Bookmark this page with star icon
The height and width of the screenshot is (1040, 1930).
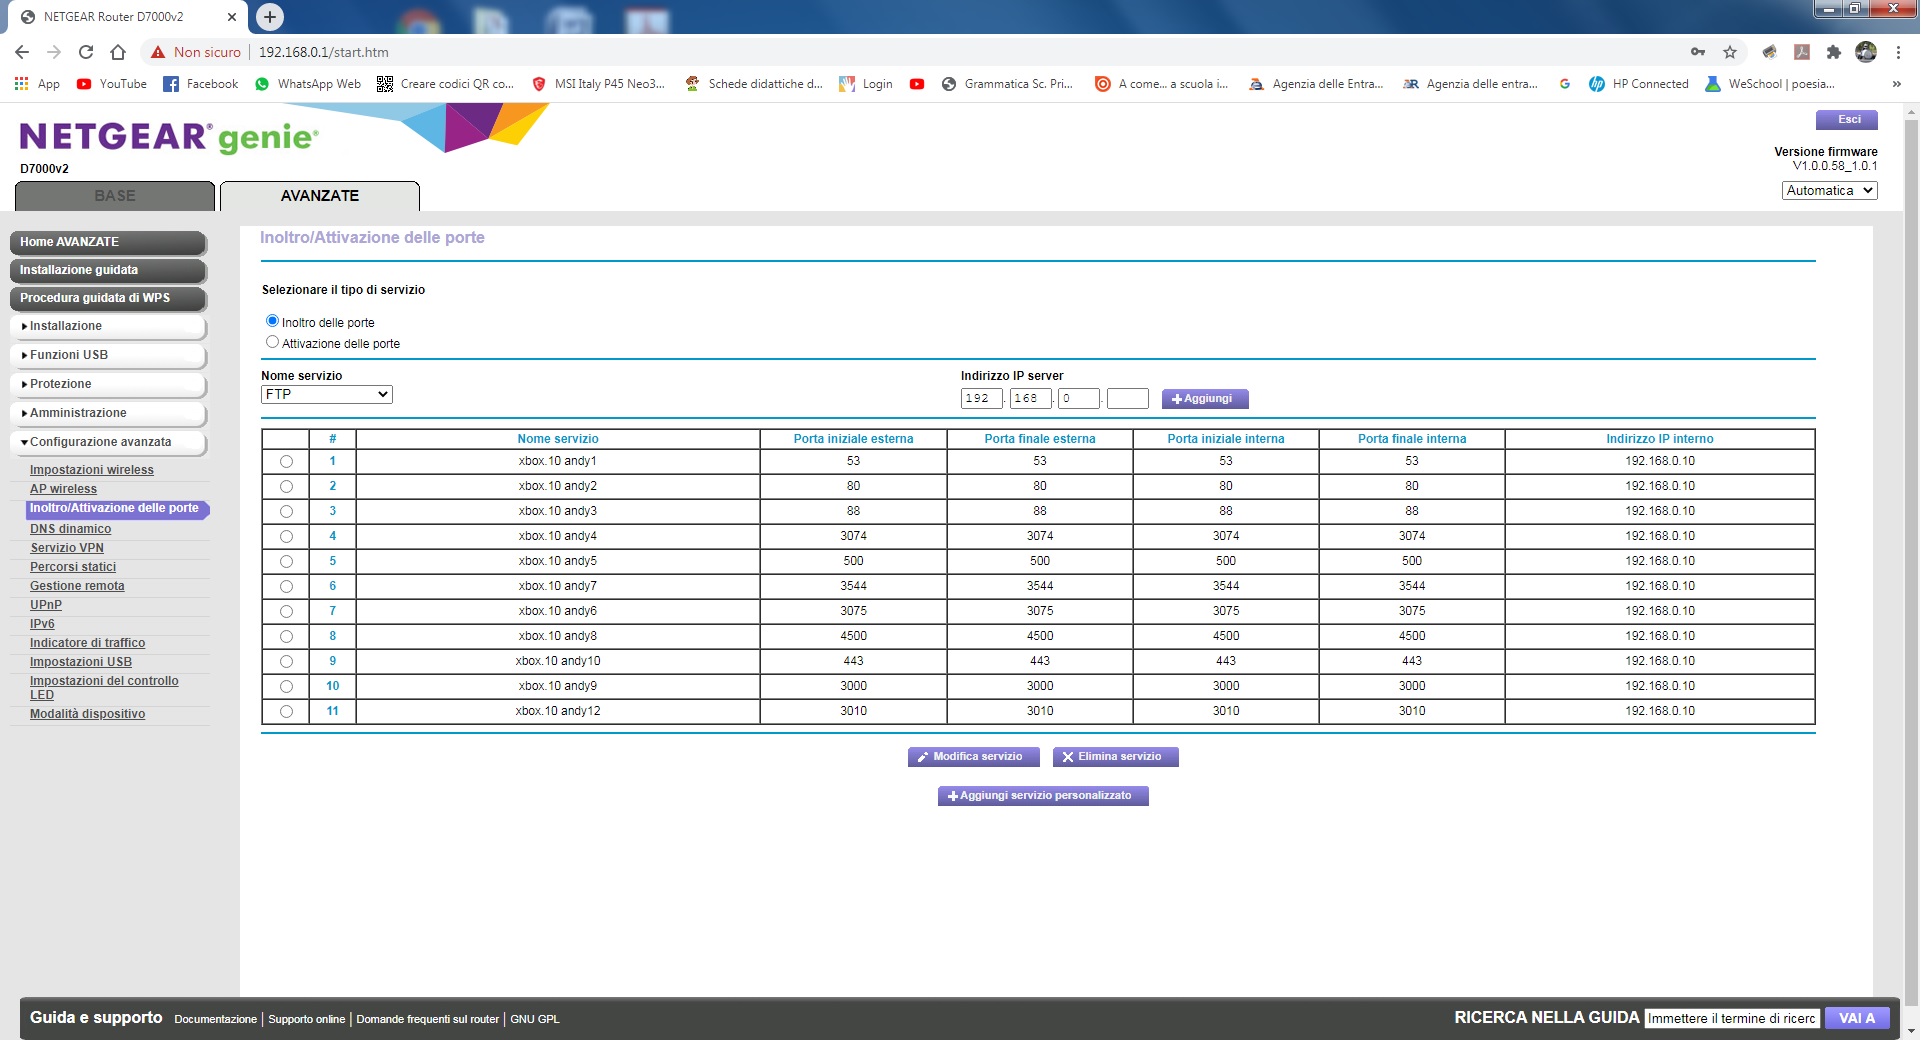(1730, 52)
